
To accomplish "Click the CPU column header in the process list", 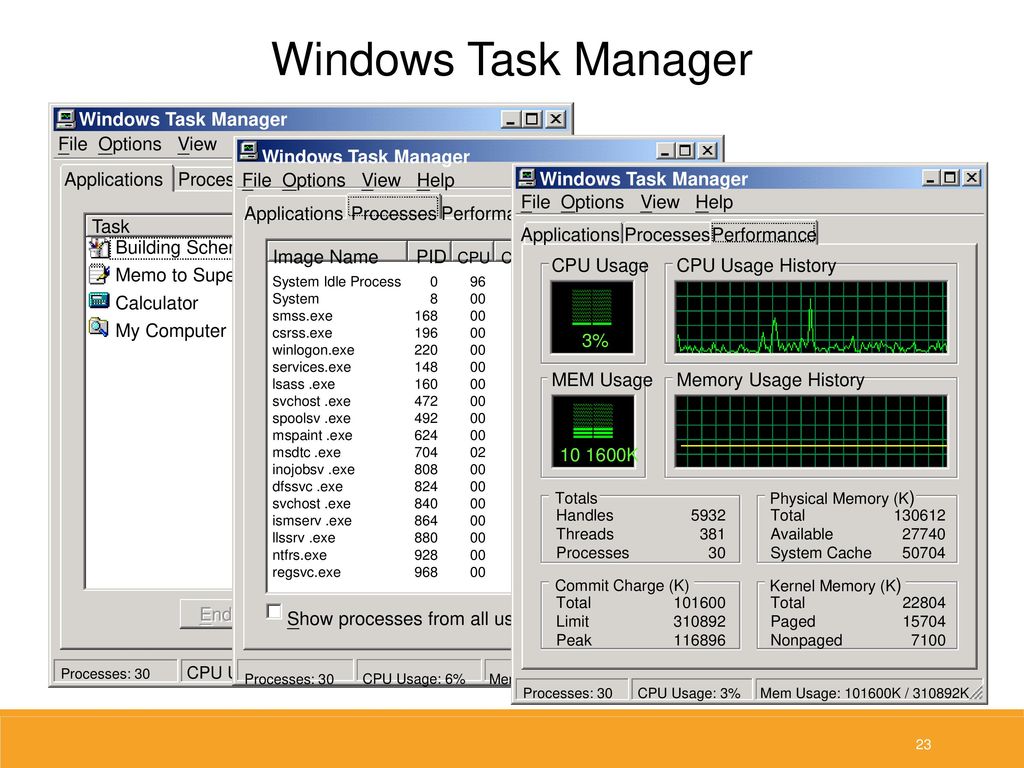I will point(473,254).
